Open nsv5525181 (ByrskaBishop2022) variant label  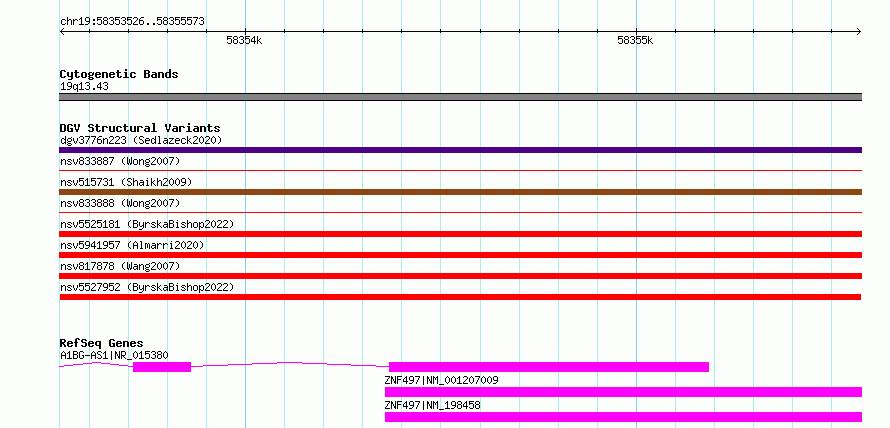147,224
